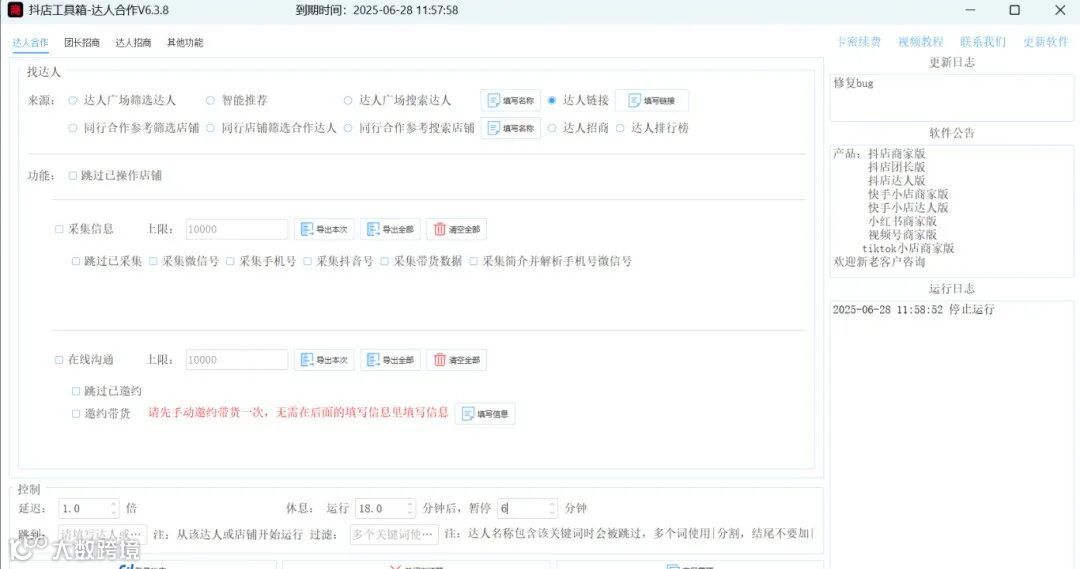Click the red app icon in the title bar
Screen dimensions: 1080x569
pyautogui.click(x=15, y=10)
